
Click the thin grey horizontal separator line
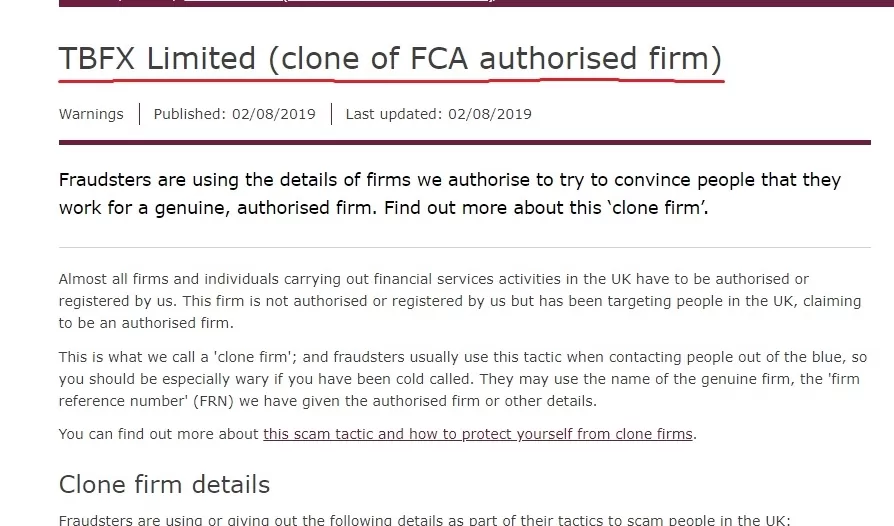(x=465, y=247)
